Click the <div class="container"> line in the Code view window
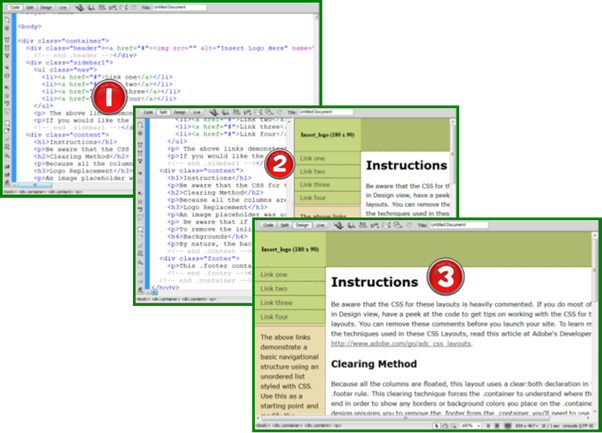602x433 pixels. (63, 41)
